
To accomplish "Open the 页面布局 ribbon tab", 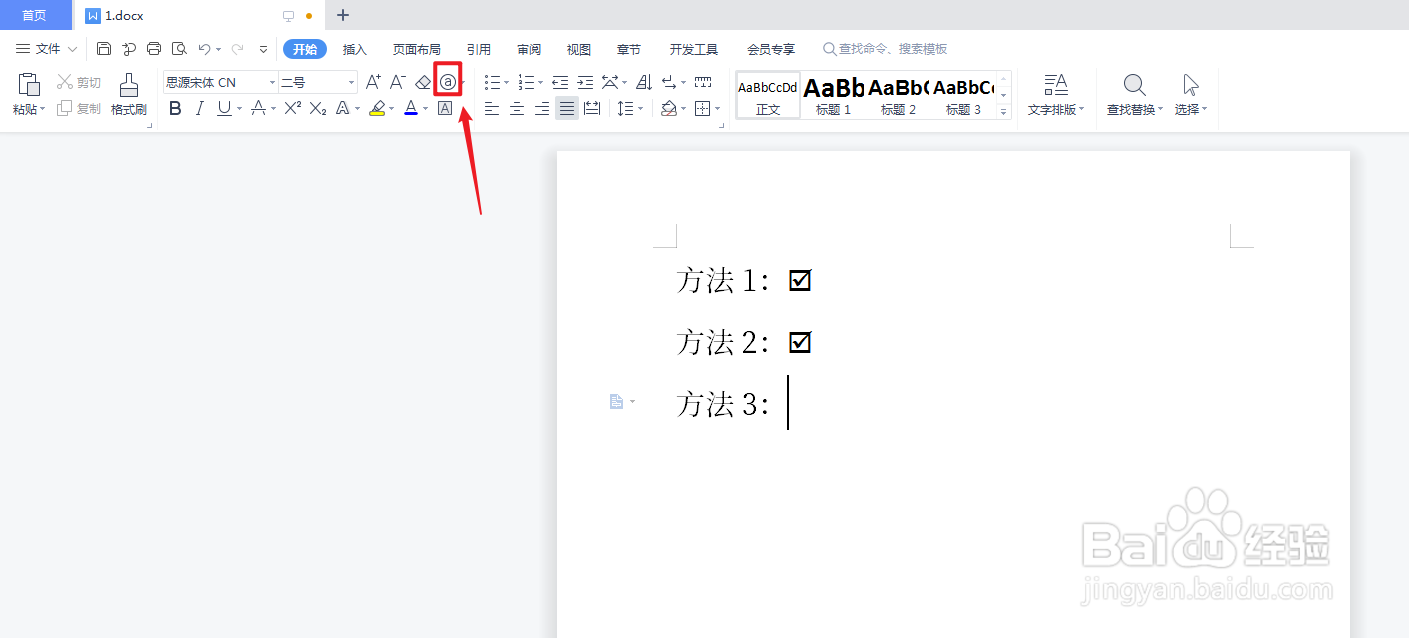I will coord(417,48).
